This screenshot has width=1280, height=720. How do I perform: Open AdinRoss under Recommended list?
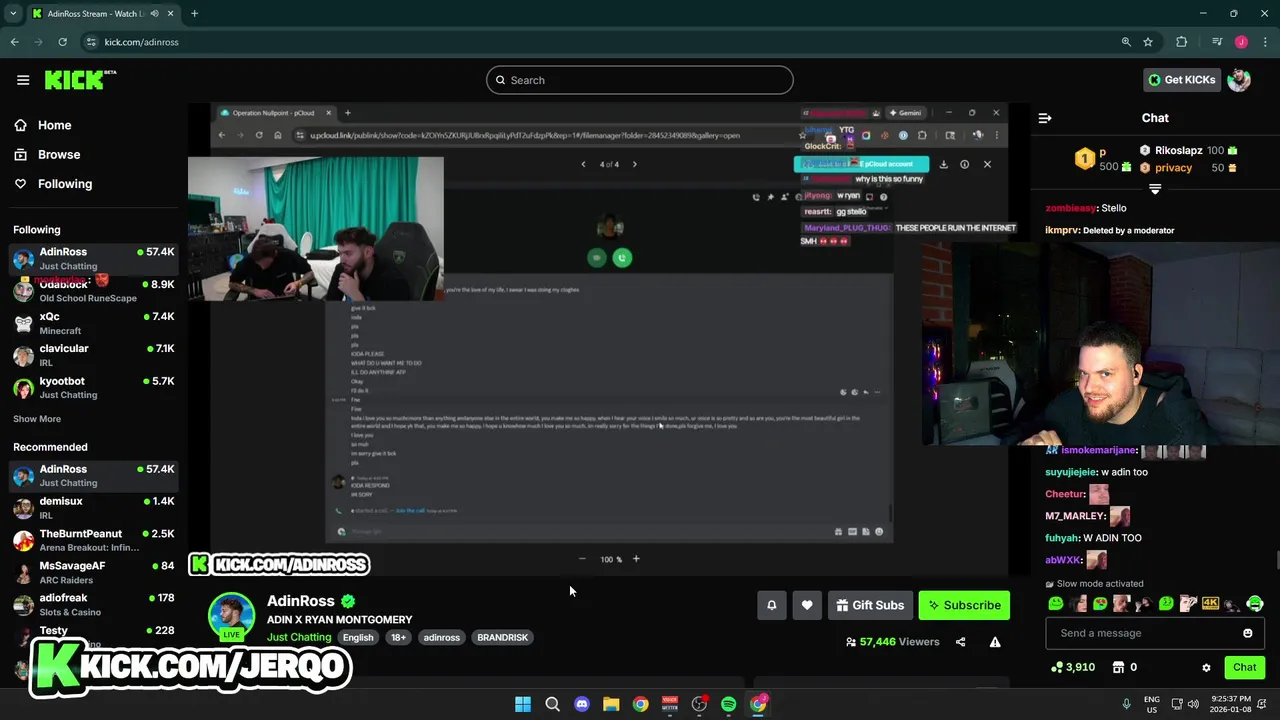click(94, 475)
